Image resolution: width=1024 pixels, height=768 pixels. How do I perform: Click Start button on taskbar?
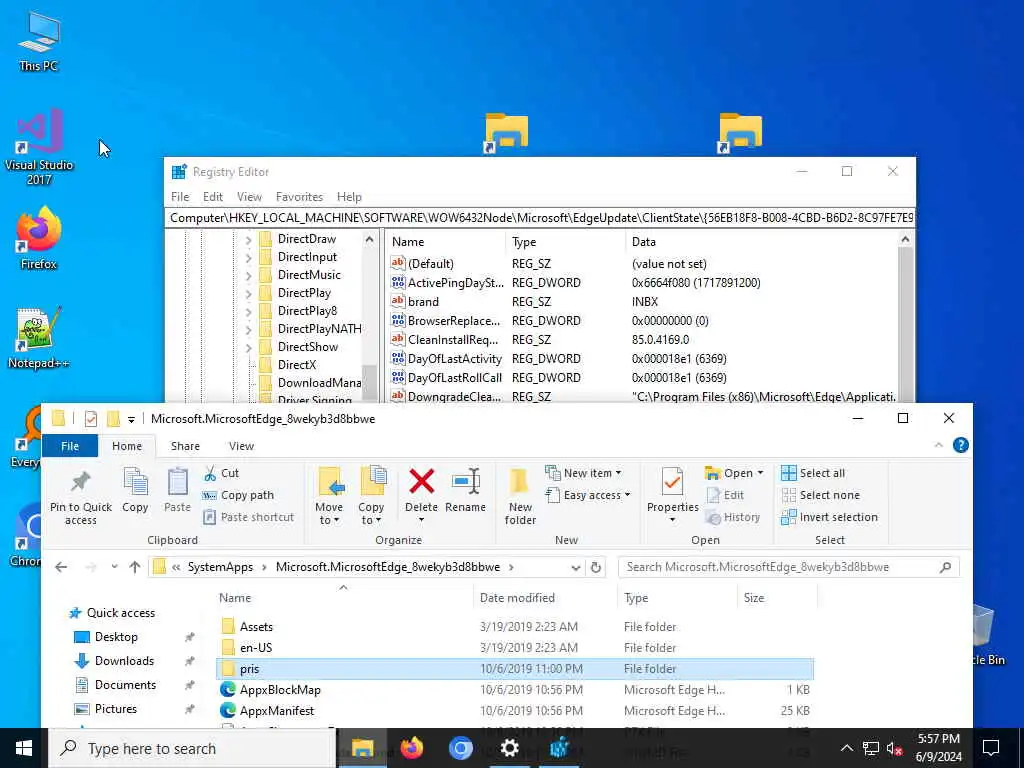(x=24, y=748)
